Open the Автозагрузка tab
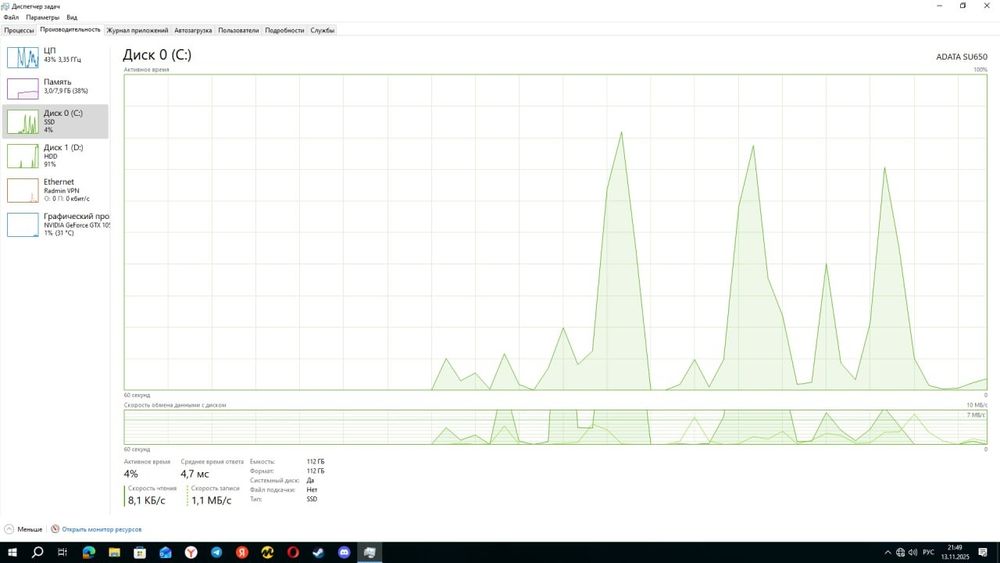Image resolution: width=1000 pixels, height=563 pixels. click(193, 30)
